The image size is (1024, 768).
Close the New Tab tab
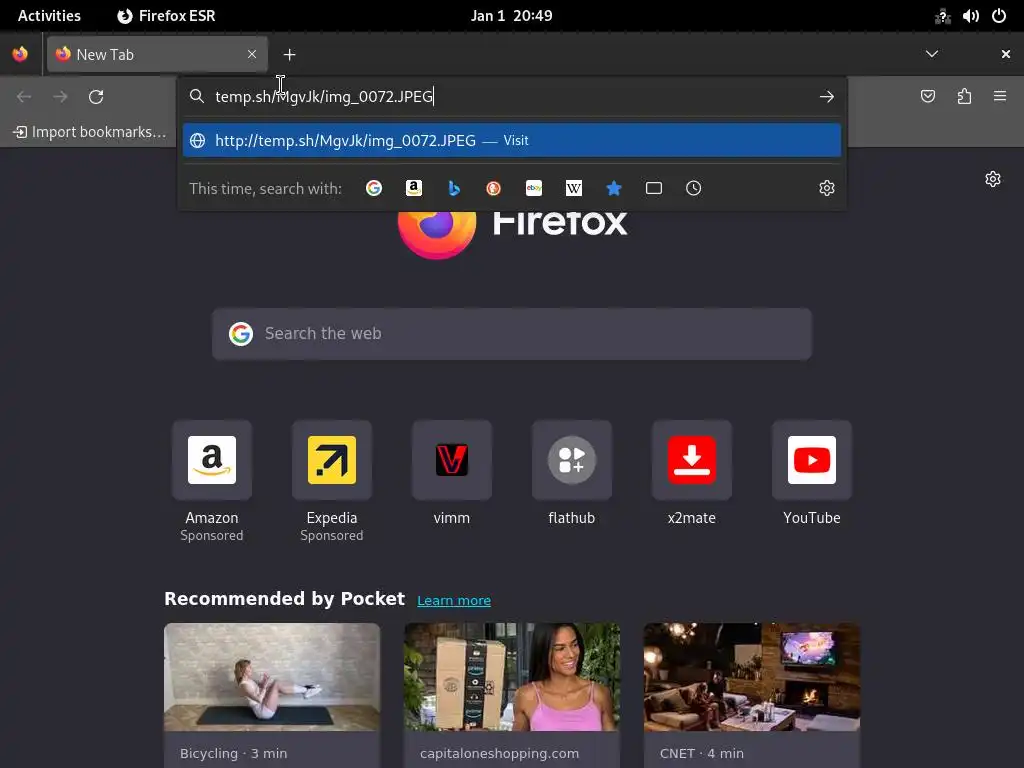point(252,54)
